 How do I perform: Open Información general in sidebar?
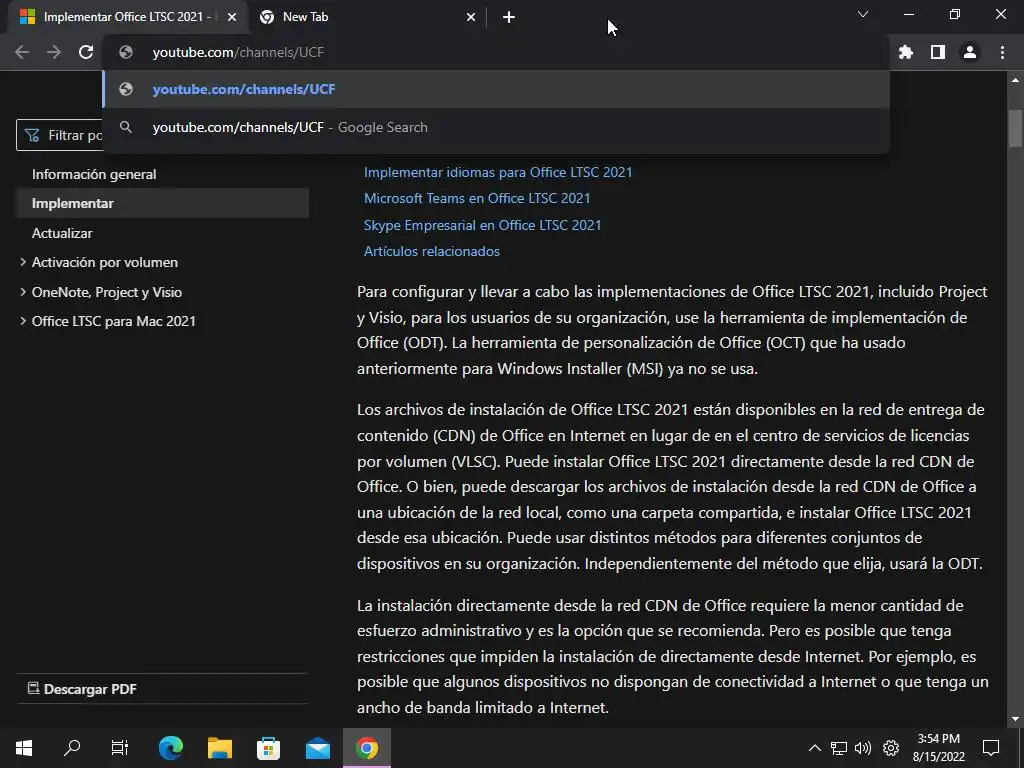point(94,174)
